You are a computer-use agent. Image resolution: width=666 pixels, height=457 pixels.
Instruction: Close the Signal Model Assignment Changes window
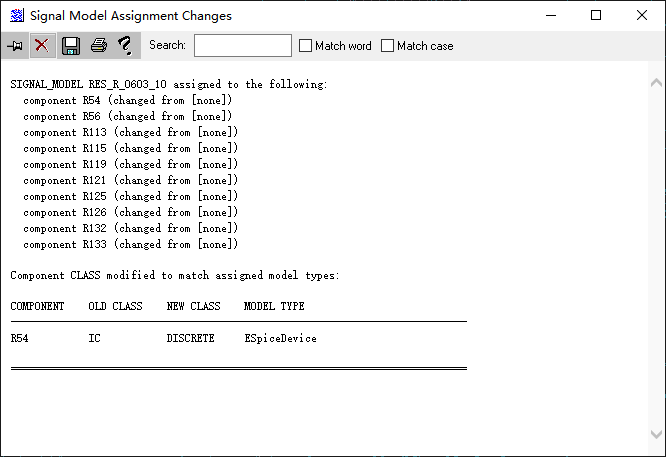[x=642, y=16]
